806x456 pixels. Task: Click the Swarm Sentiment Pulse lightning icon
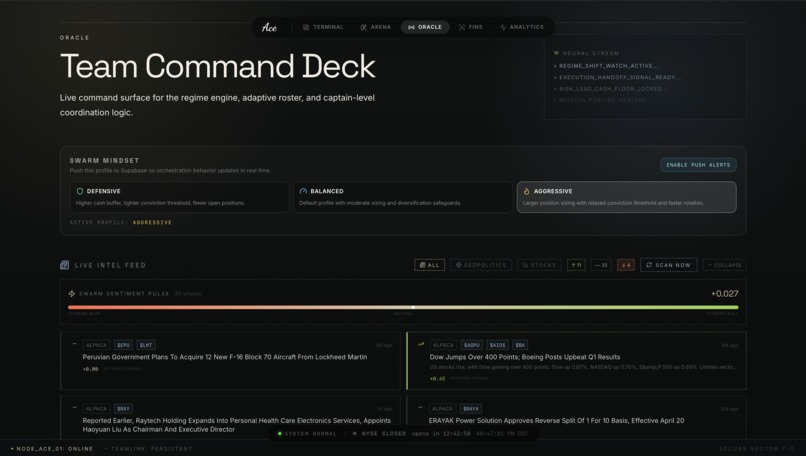pyautogui.click(x=72, y=294)
